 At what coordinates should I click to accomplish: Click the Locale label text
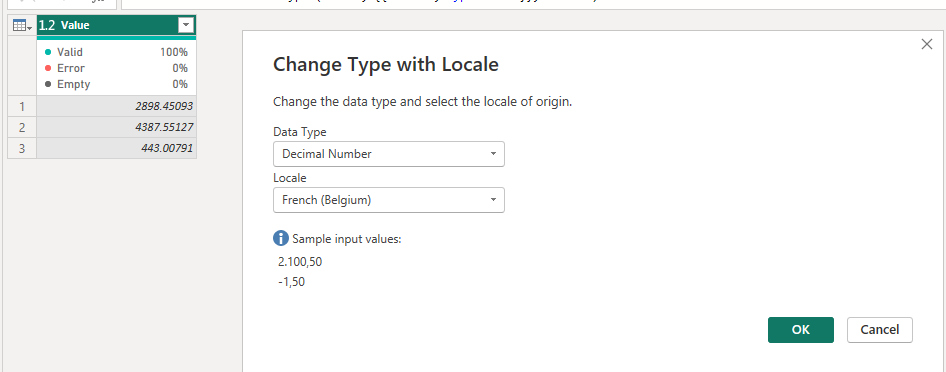[290, 178]
